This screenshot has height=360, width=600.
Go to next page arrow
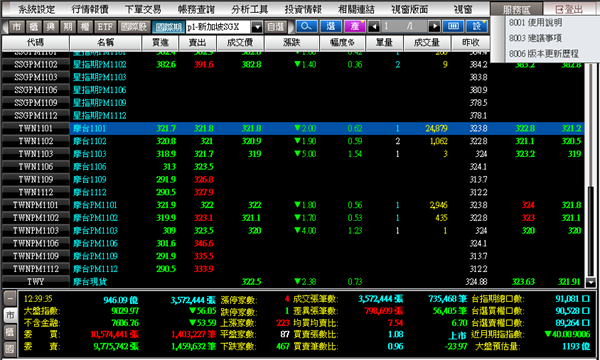pyautogui.click(x=434, y=27)
